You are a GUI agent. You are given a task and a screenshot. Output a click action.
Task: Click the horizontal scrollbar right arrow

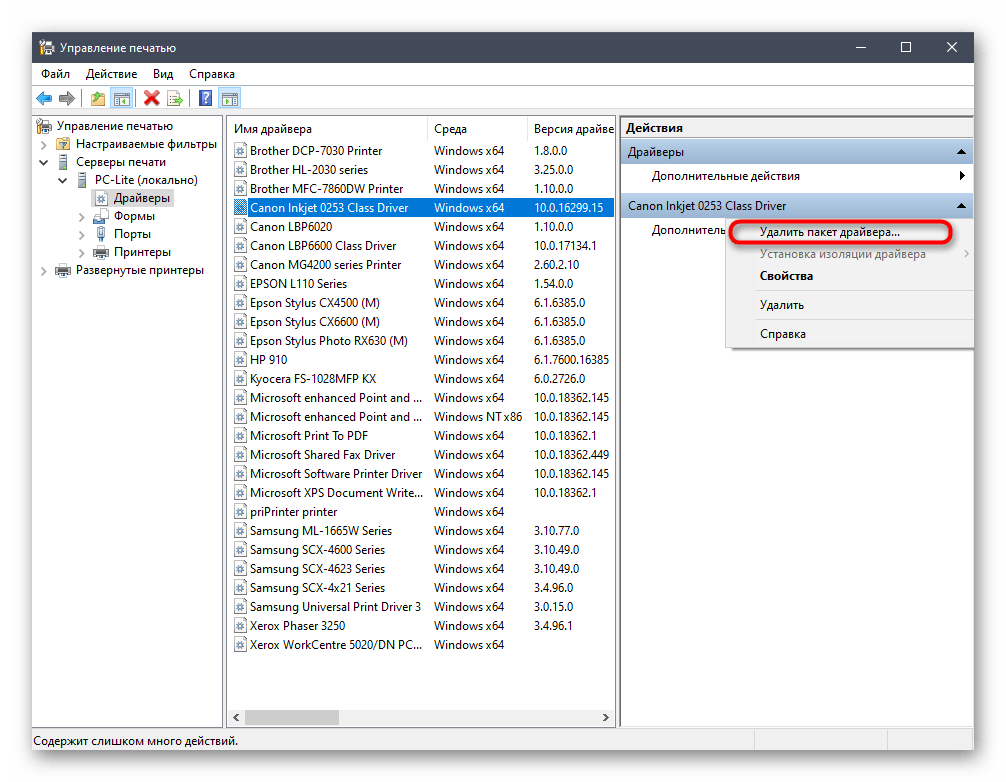coord(606,717)
